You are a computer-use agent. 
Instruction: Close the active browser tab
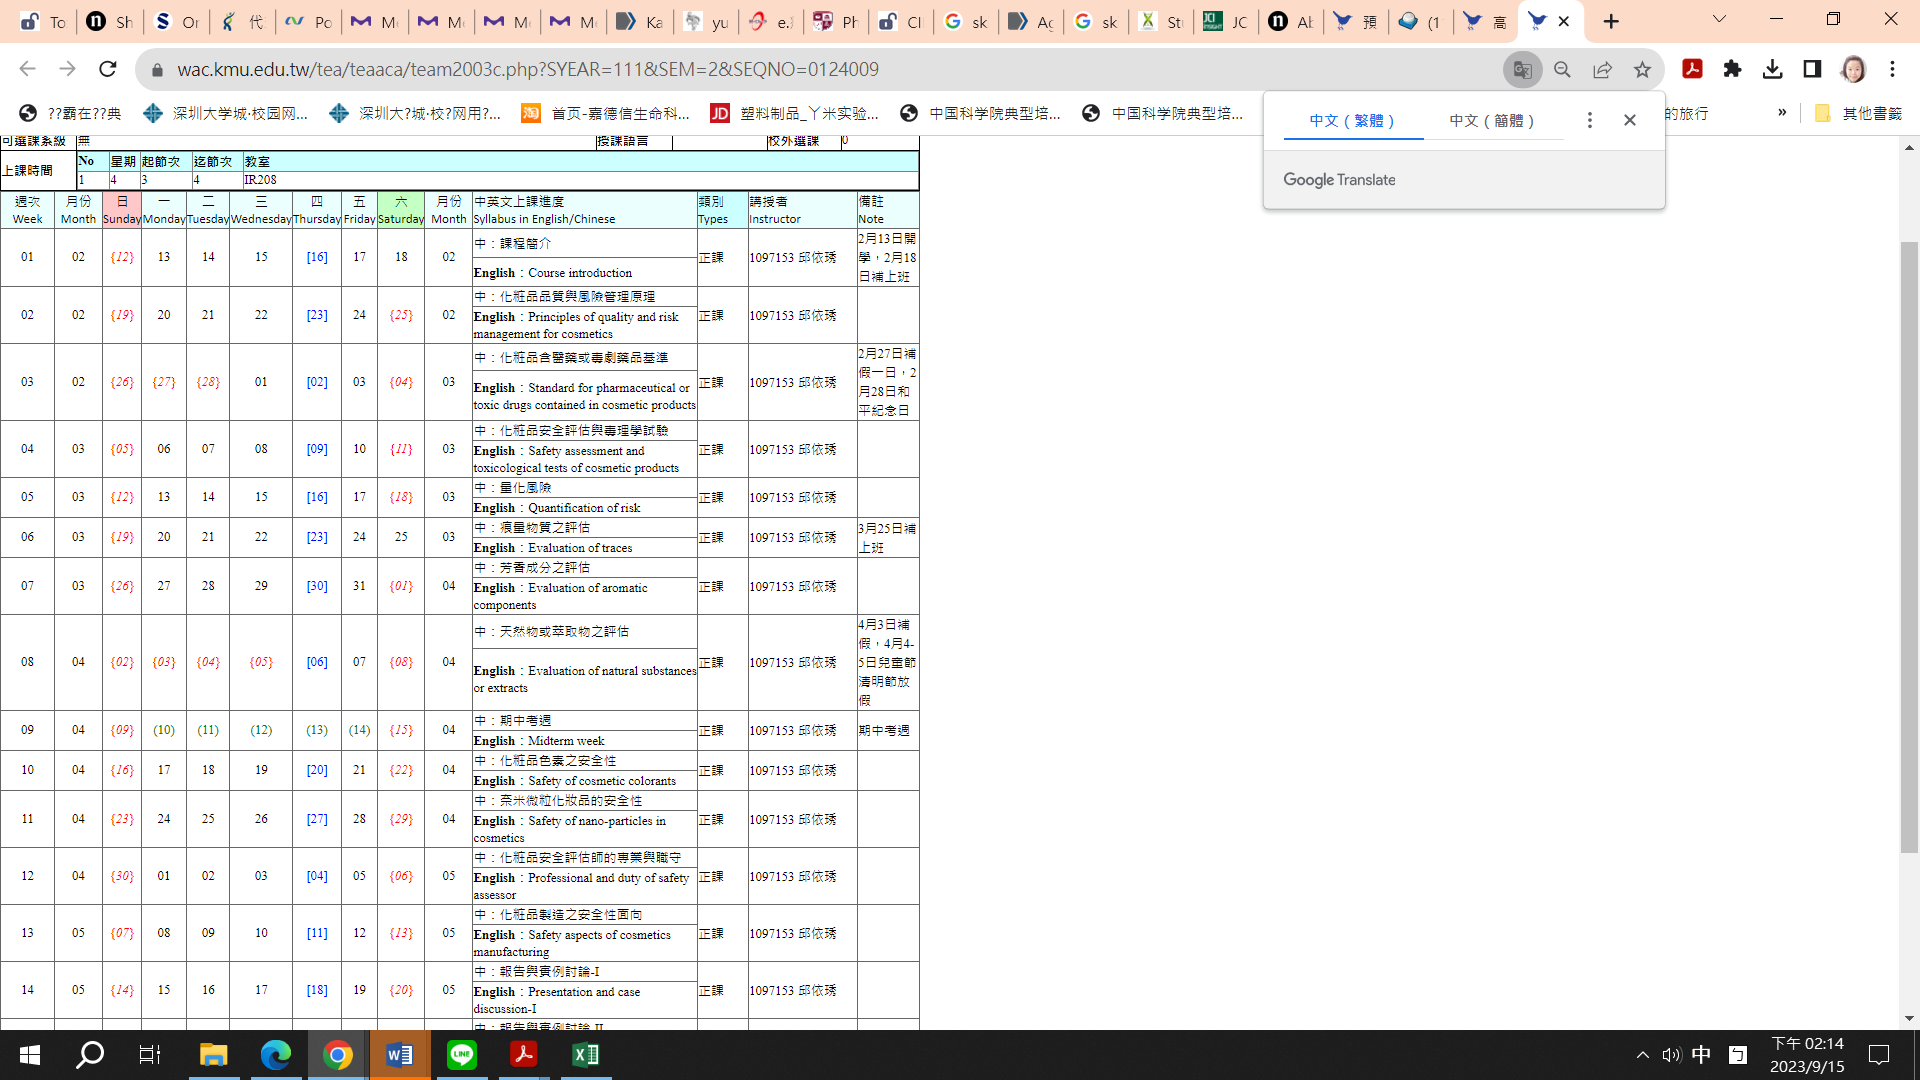pyautogui.click(x=1564, y=21)
